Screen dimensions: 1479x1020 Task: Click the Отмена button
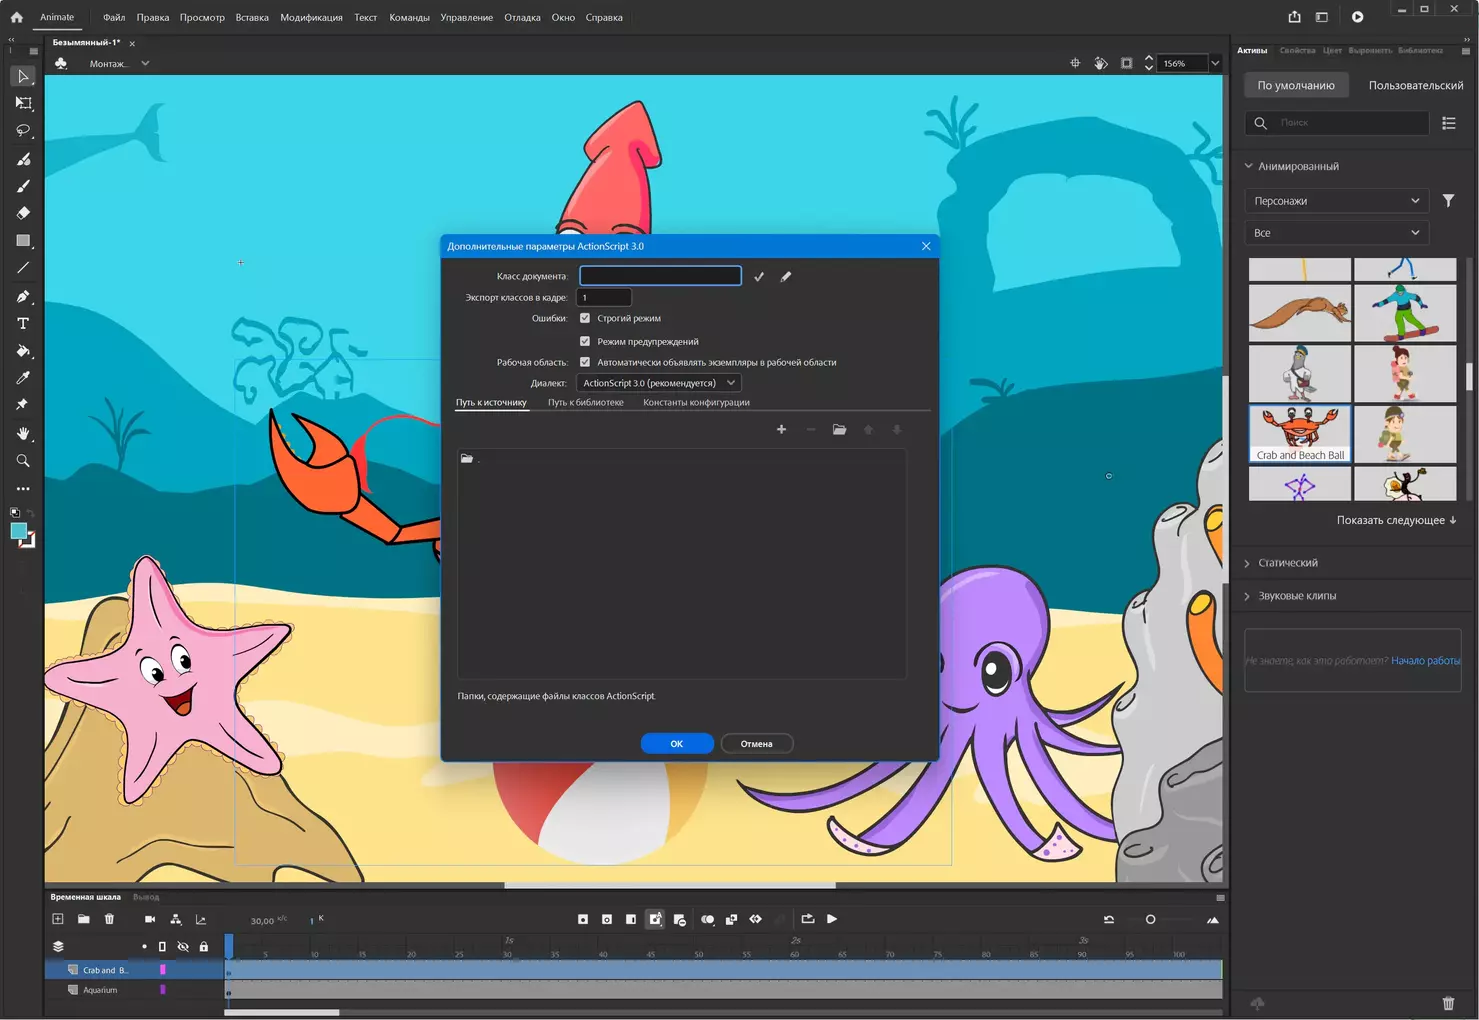pos(756,744)
